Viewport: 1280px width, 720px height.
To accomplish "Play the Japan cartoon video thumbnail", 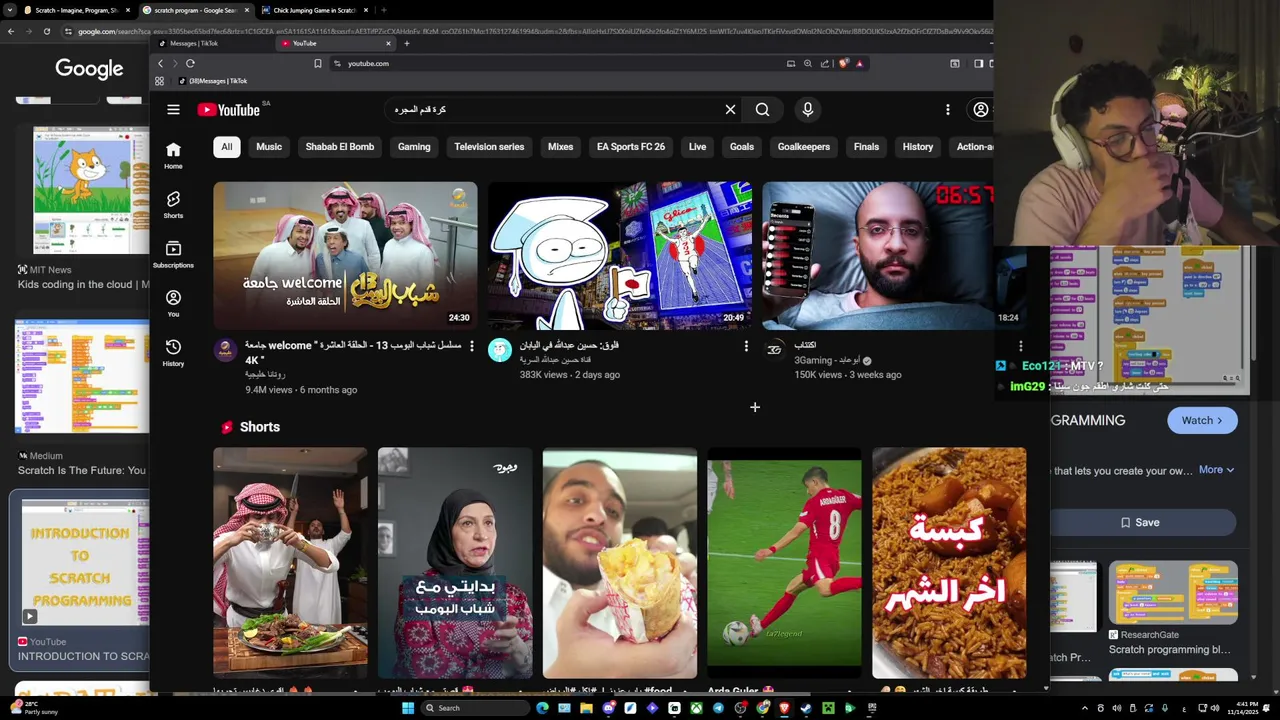I will tap(620, 255).
